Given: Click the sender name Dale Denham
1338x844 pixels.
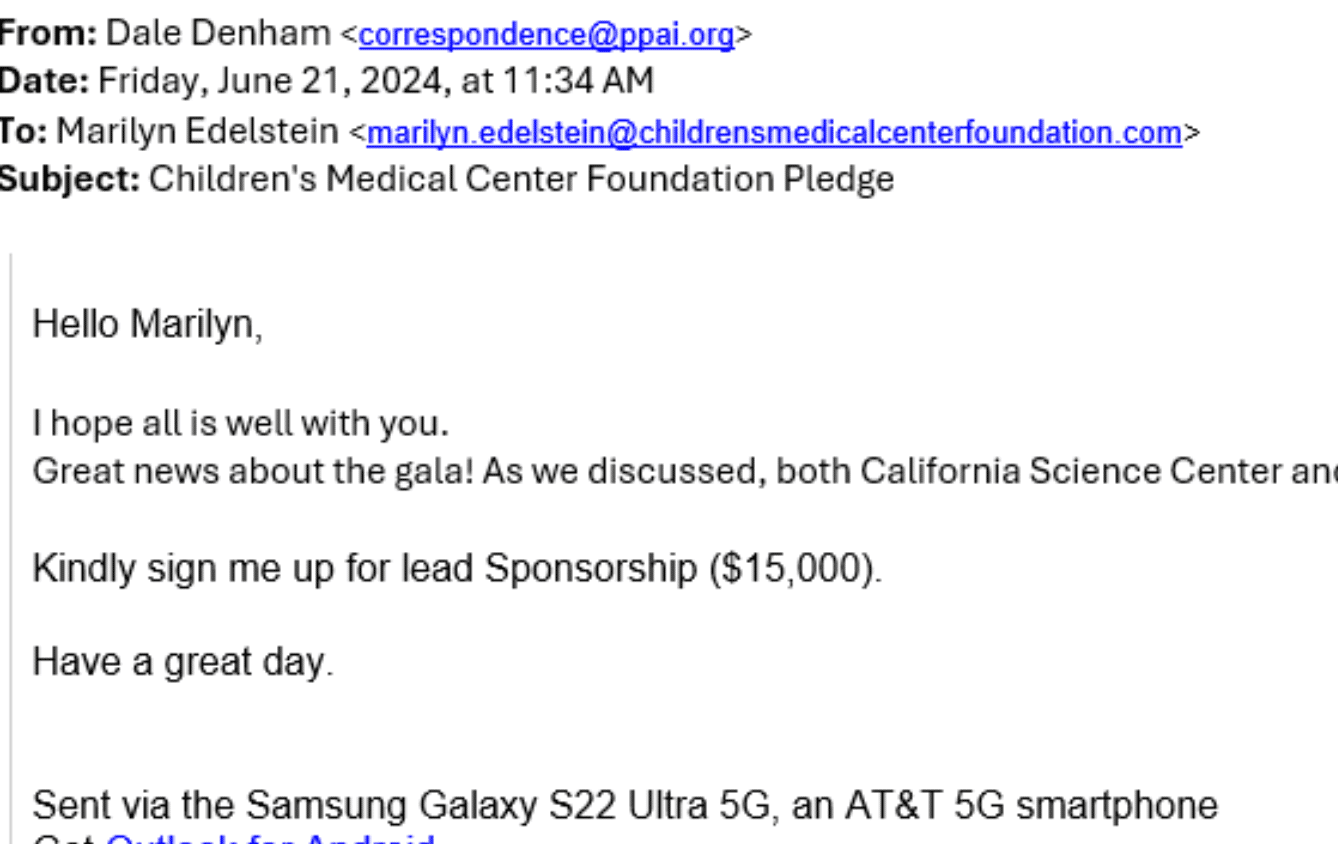Looking at the screenshot, I should point(218,34).
